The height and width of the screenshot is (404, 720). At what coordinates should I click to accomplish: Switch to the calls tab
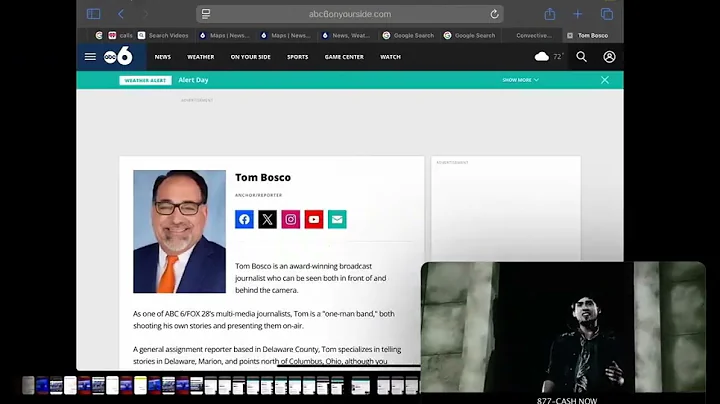click(x=120, y=35)
